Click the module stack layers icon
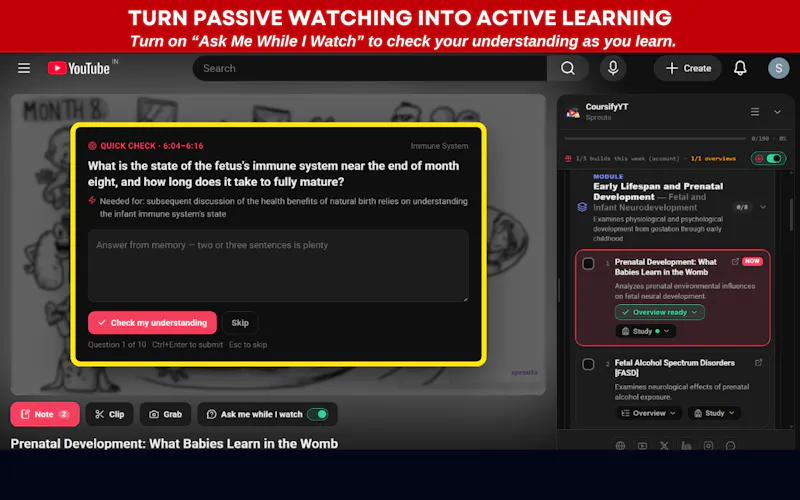Image resolution: width=800 pixels, height=500 pixels. 582,207
